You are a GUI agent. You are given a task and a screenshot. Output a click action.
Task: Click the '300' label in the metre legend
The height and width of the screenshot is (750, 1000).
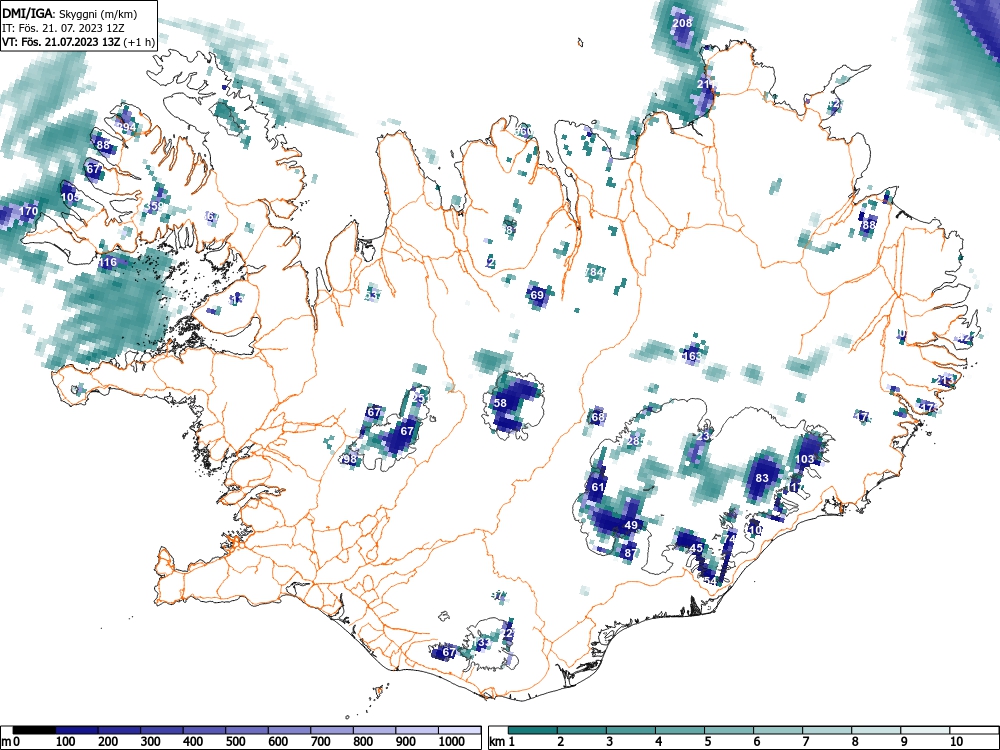(150, 742)
